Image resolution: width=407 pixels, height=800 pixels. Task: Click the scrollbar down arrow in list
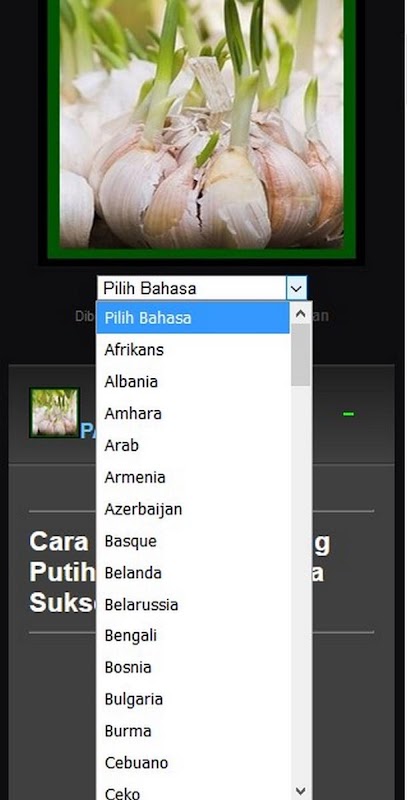(300, 791)
